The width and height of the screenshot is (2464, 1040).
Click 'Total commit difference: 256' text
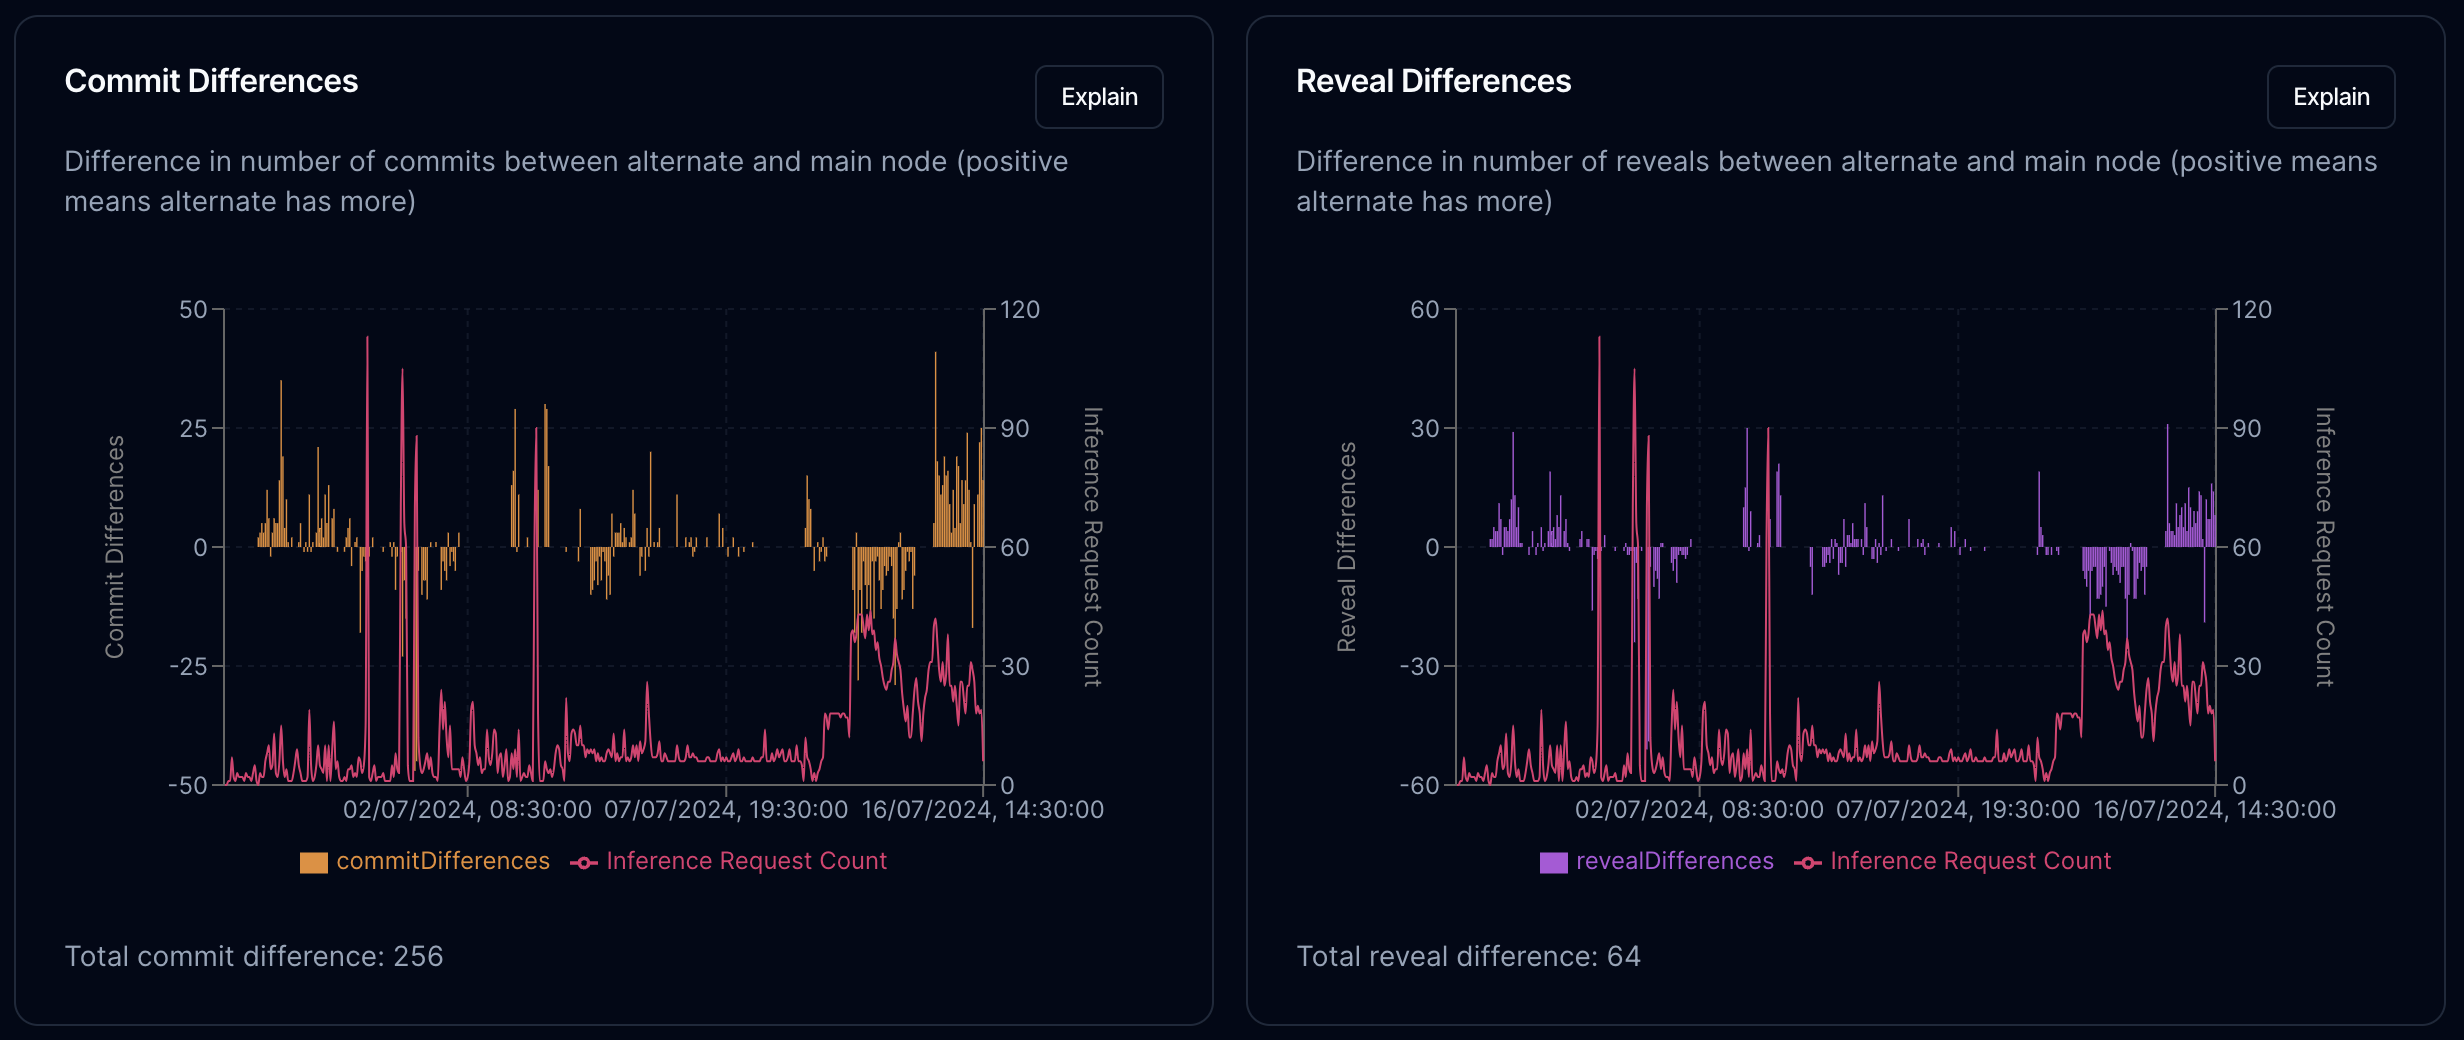point(254,956)
